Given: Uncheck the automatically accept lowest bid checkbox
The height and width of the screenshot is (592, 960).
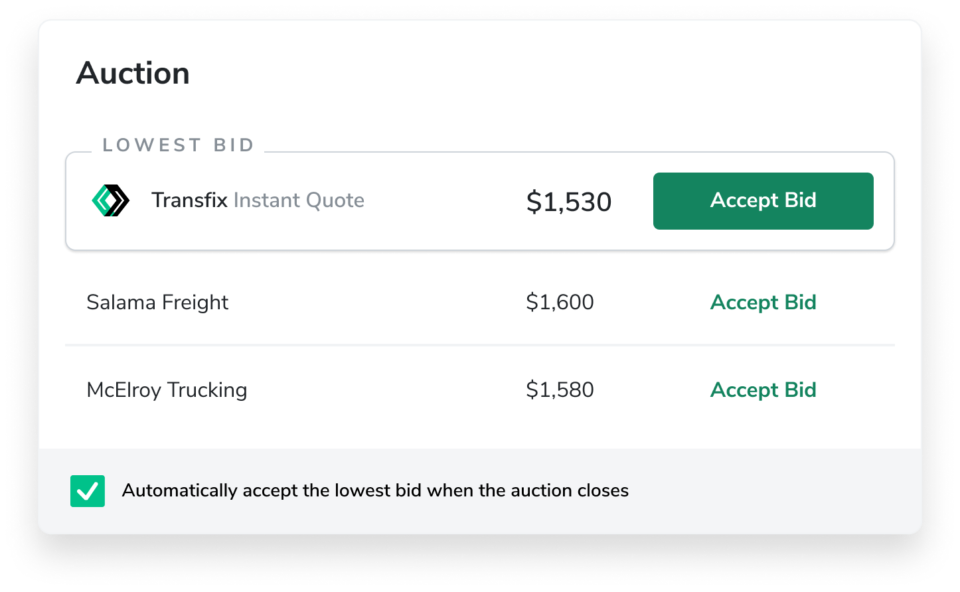Looking at the screenshot, I should click(x=88, y=491).
